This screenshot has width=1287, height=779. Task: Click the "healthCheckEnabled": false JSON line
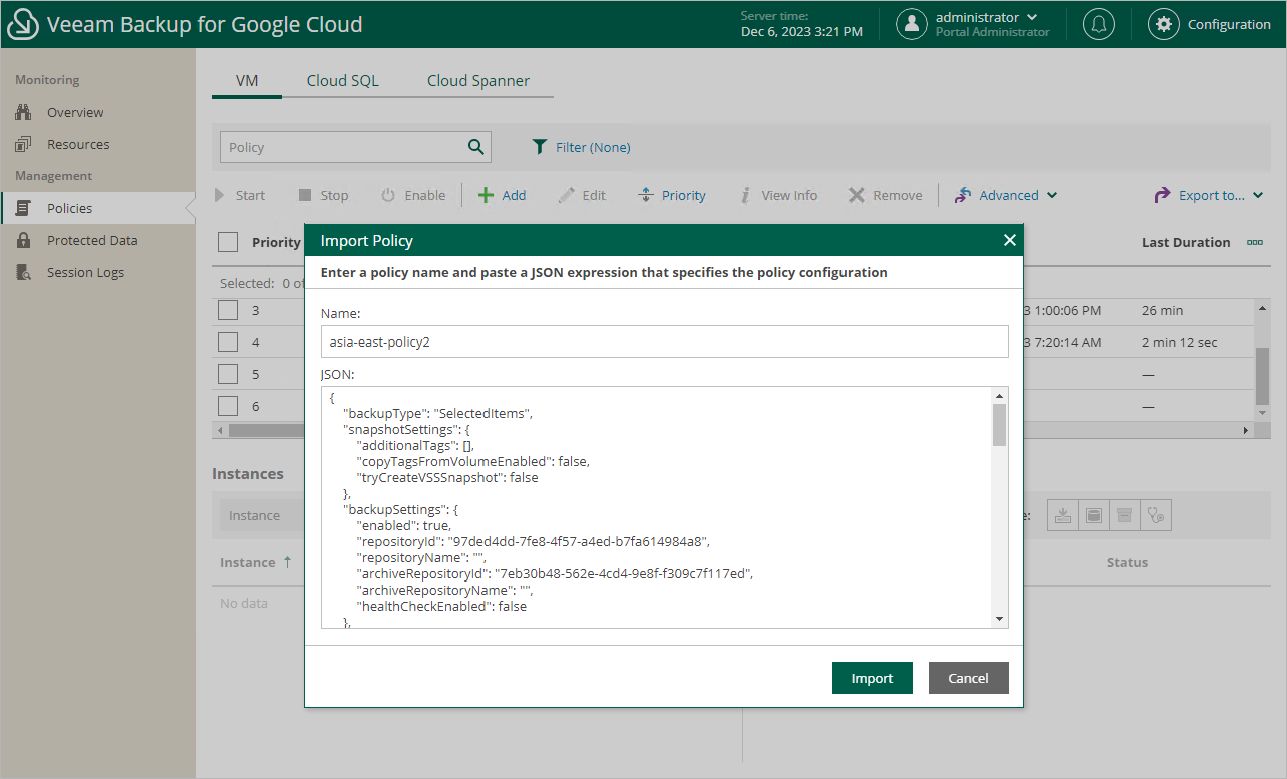pyautogui.click(x=442, y=606)
